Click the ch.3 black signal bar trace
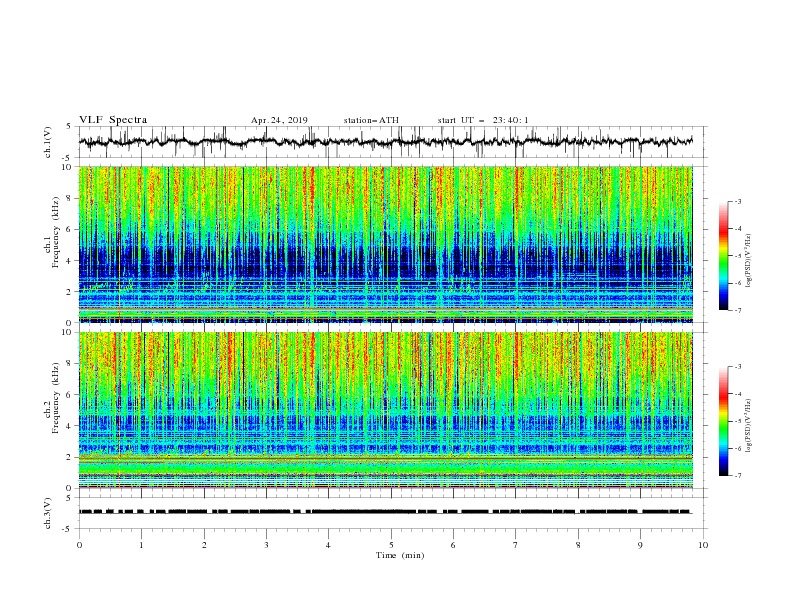This screenshot has height=612, width=792. [385, 512]
